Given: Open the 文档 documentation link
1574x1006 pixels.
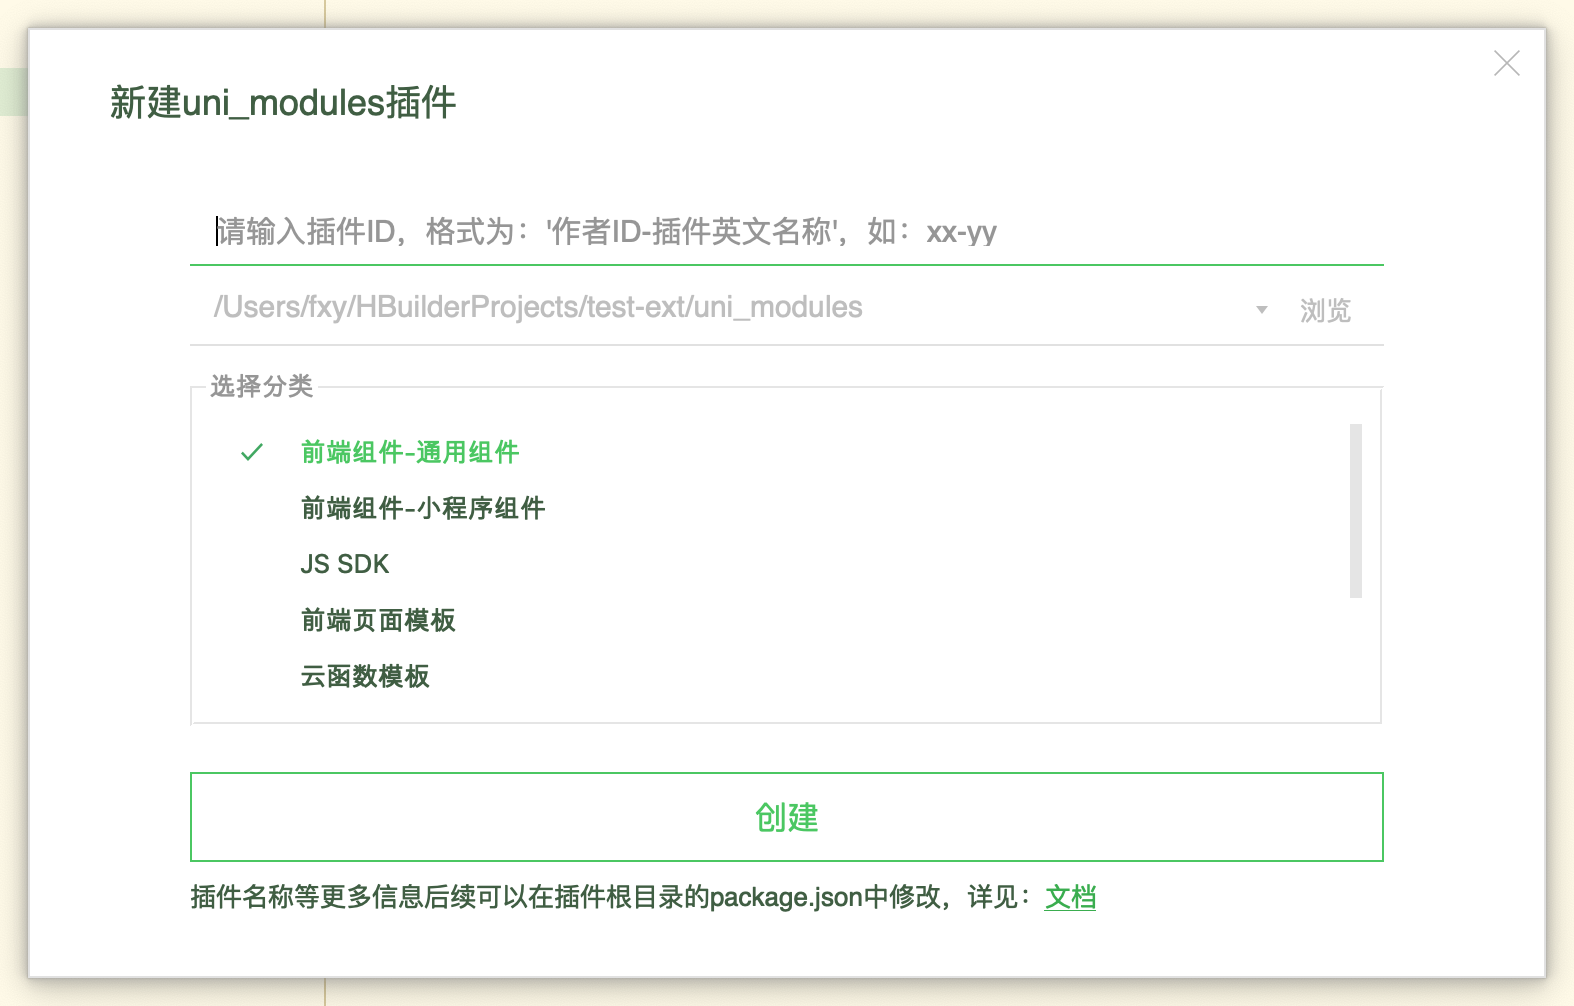Looking at the screenshot, I should pos(1070,897).
